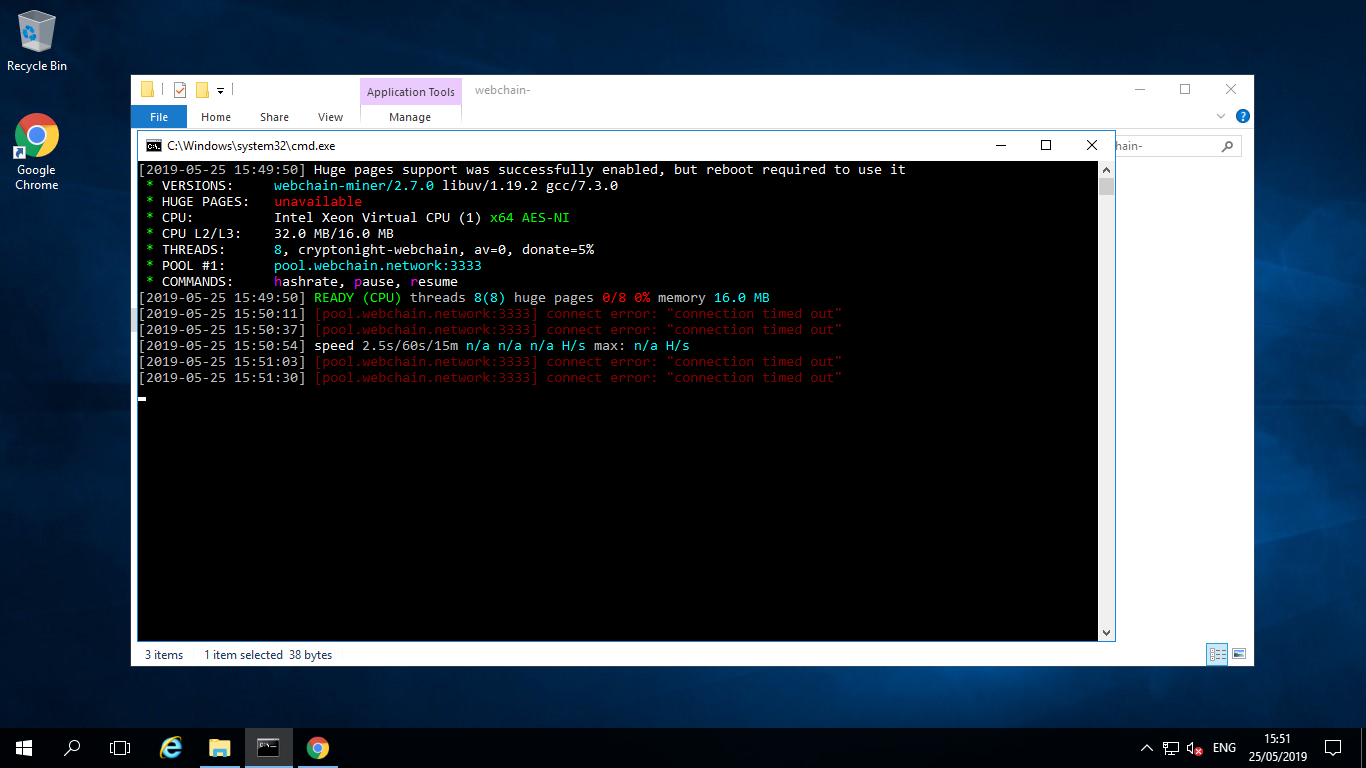Click the 15:50:11 connection error line
This screenshot has height=768, width=1366.
click(x=490, y=314)
